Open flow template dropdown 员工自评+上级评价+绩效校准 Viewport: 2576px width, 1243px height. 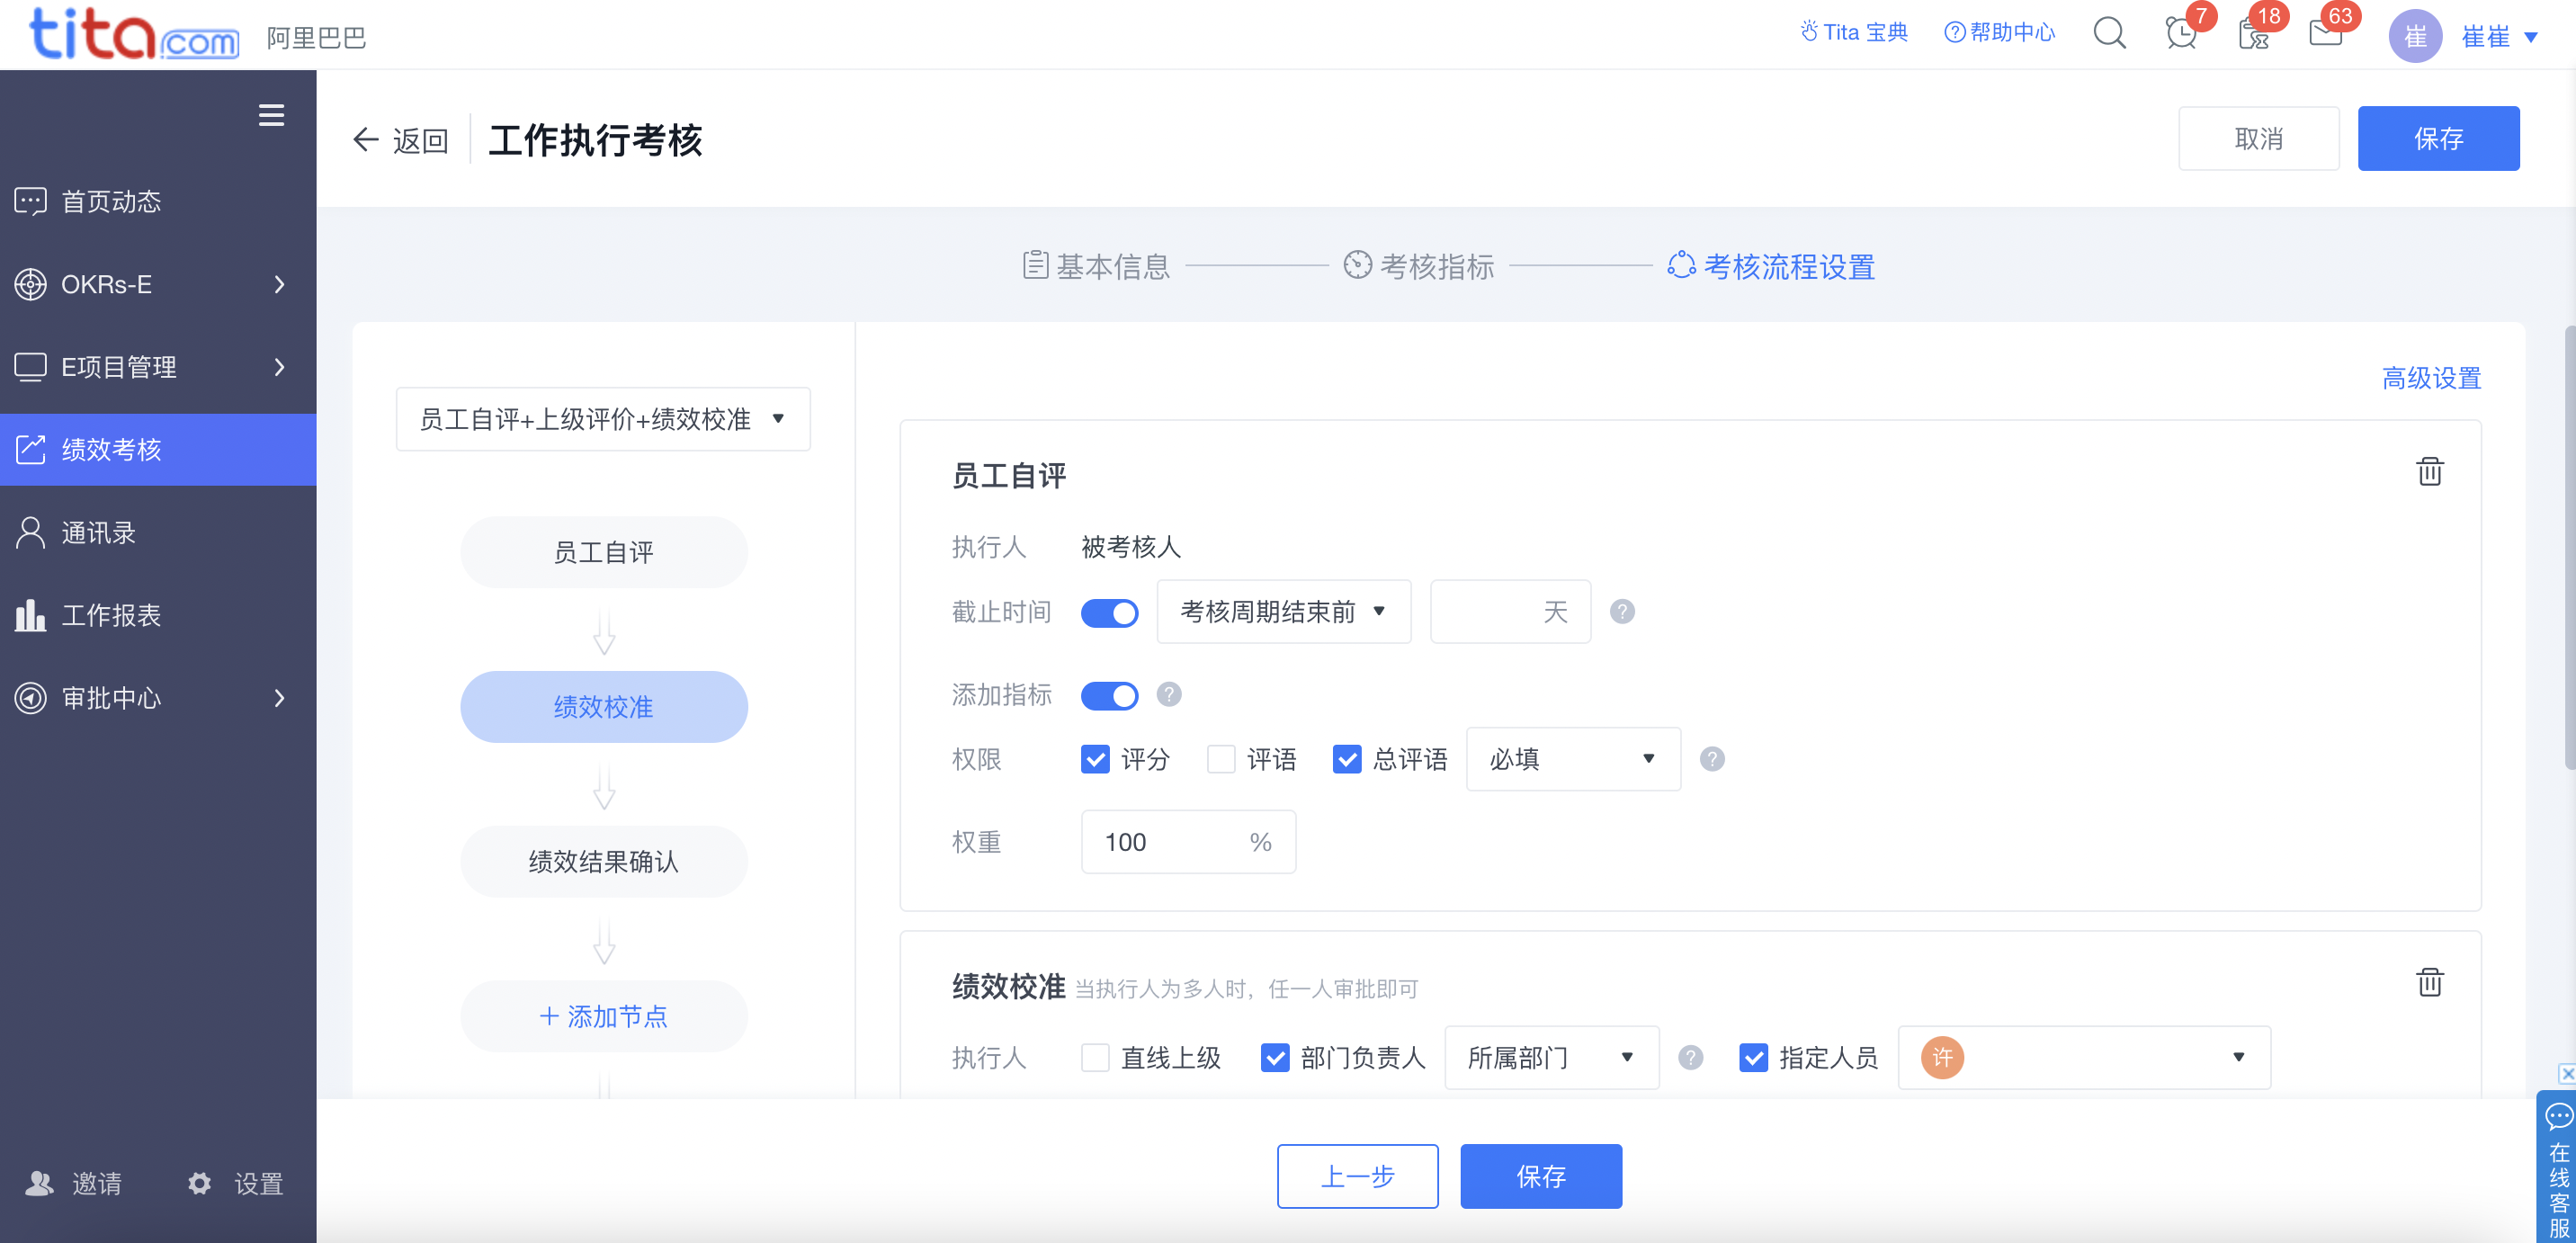coord(603,419)
